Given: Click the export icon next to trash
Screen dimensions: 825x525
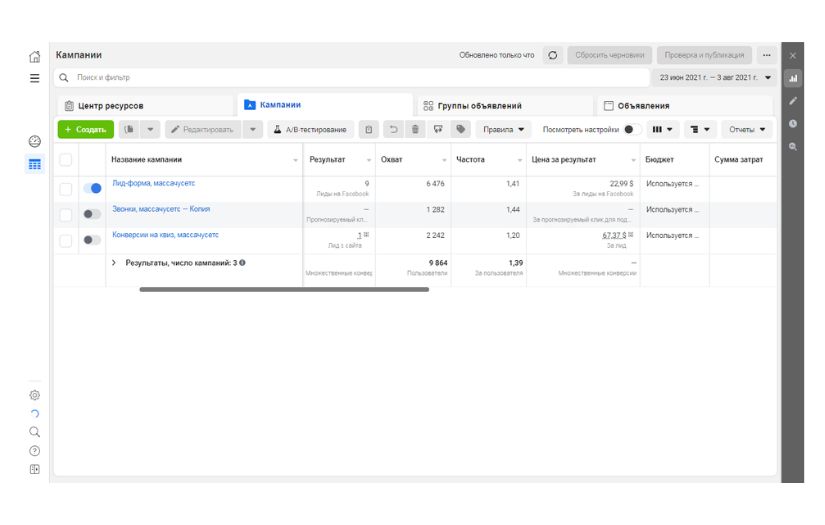Looking at the screenshot, I should point(438,129).
